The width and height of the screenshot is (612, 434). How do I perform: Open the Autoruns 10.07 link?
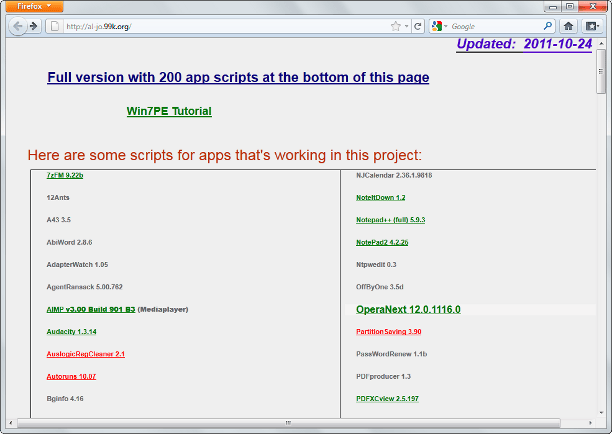[x=71, y=377]
